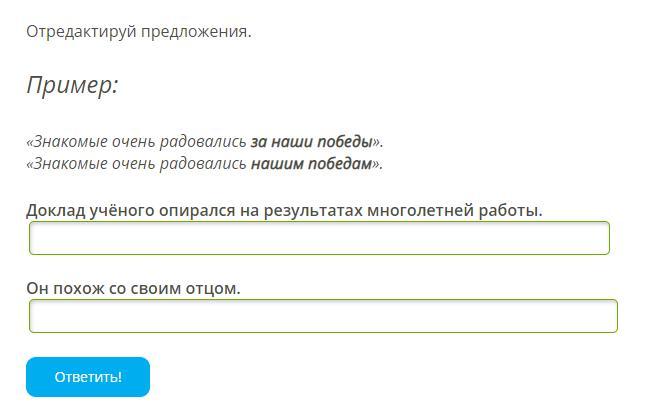Click the word 'опирался' in first task
Viewport: 652px width, 417px height.
point(194,210)
